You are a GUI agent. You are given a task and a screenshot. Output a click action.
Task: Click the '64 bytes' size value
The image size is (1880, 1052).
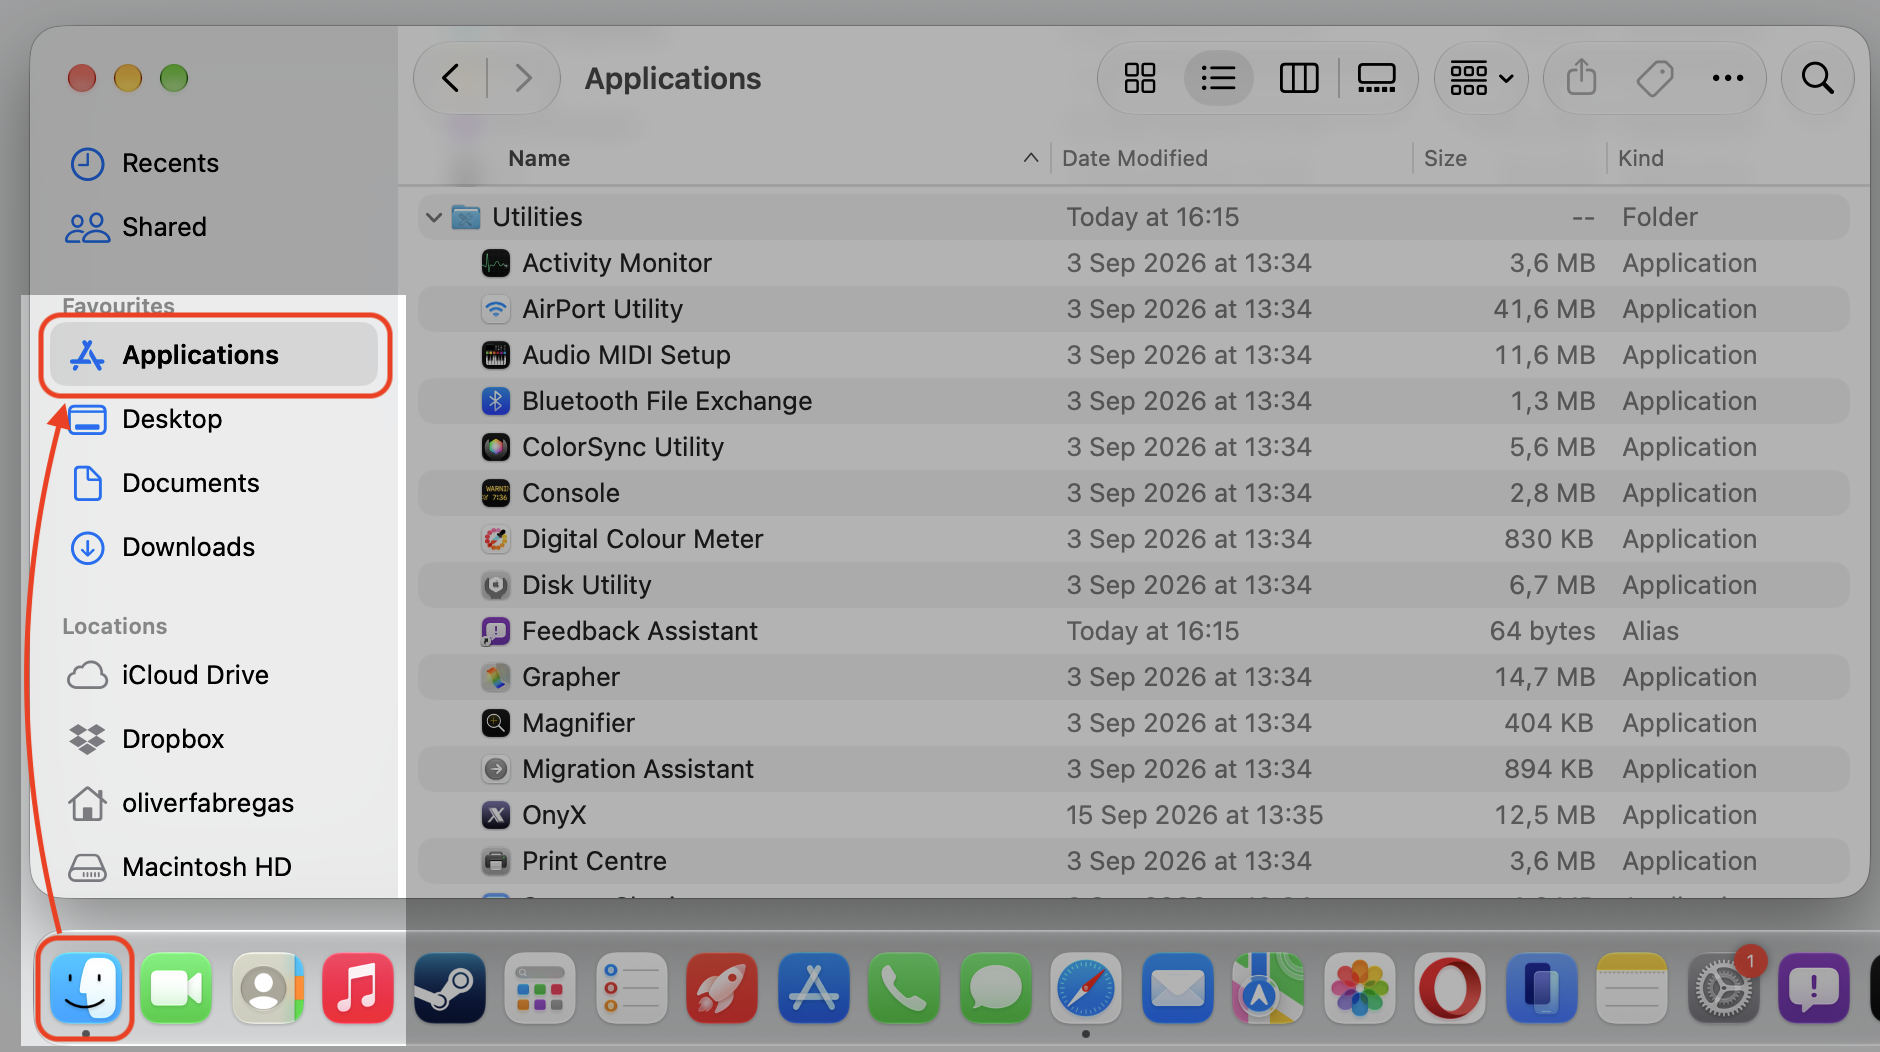(1542, 631)
